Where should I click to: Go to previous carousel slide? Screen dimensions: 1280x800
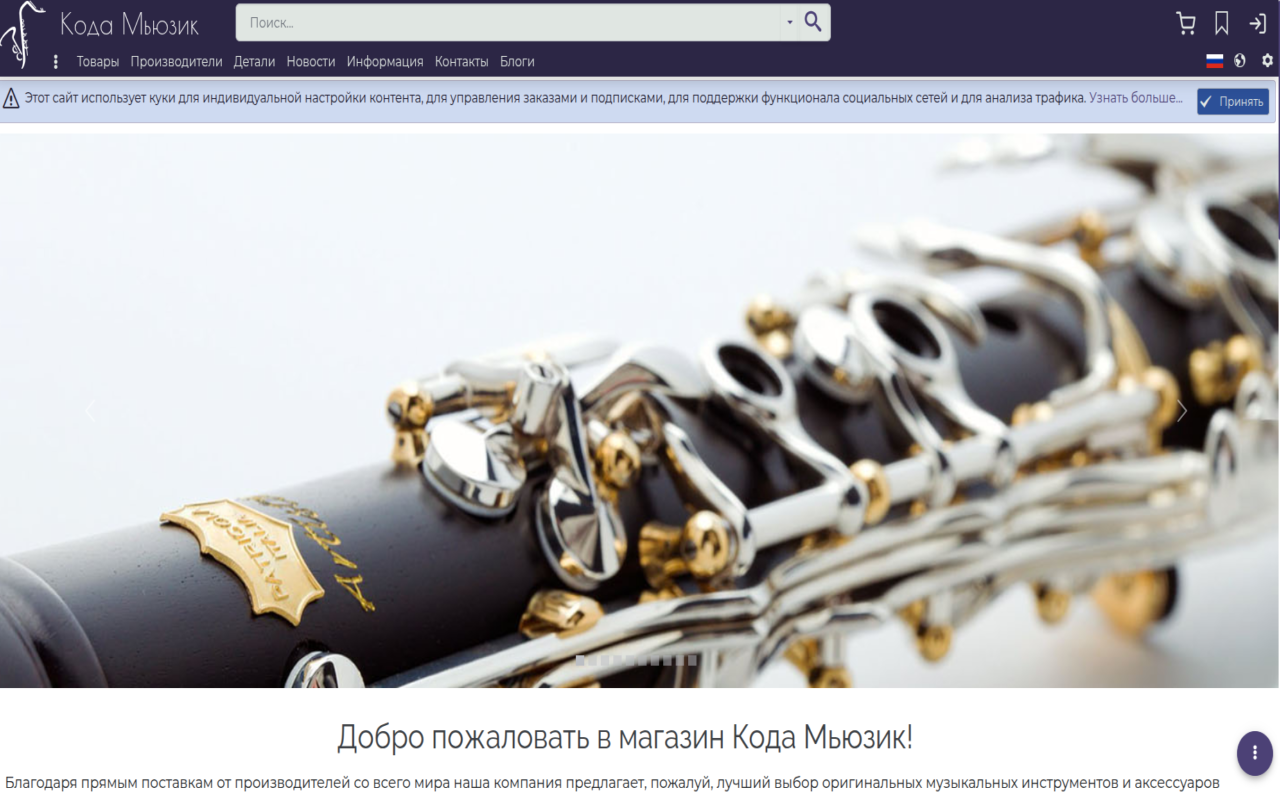tap(90, 410)
